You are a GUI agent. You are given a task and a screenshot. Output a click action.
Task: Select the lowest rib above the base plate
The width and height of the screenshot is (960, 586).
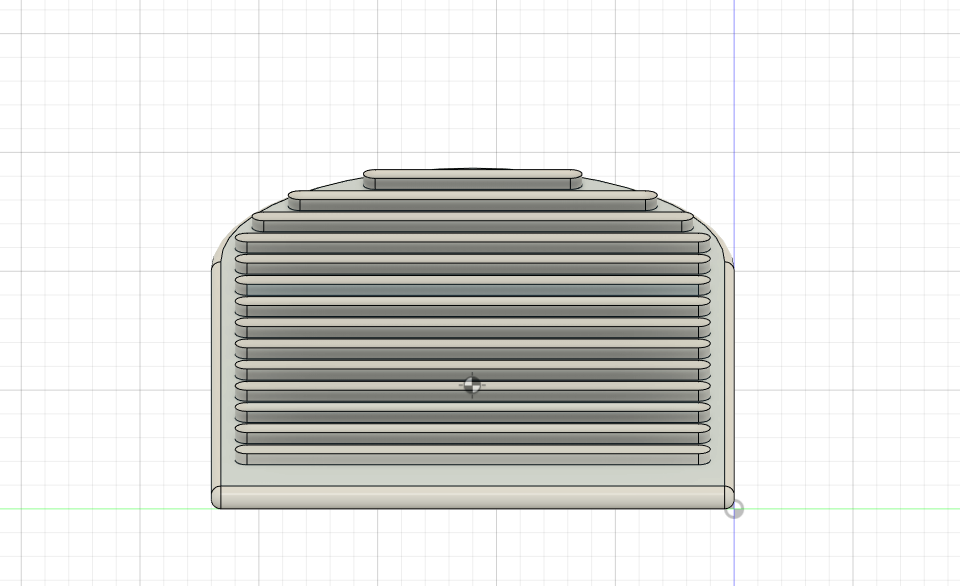[473, 453]
